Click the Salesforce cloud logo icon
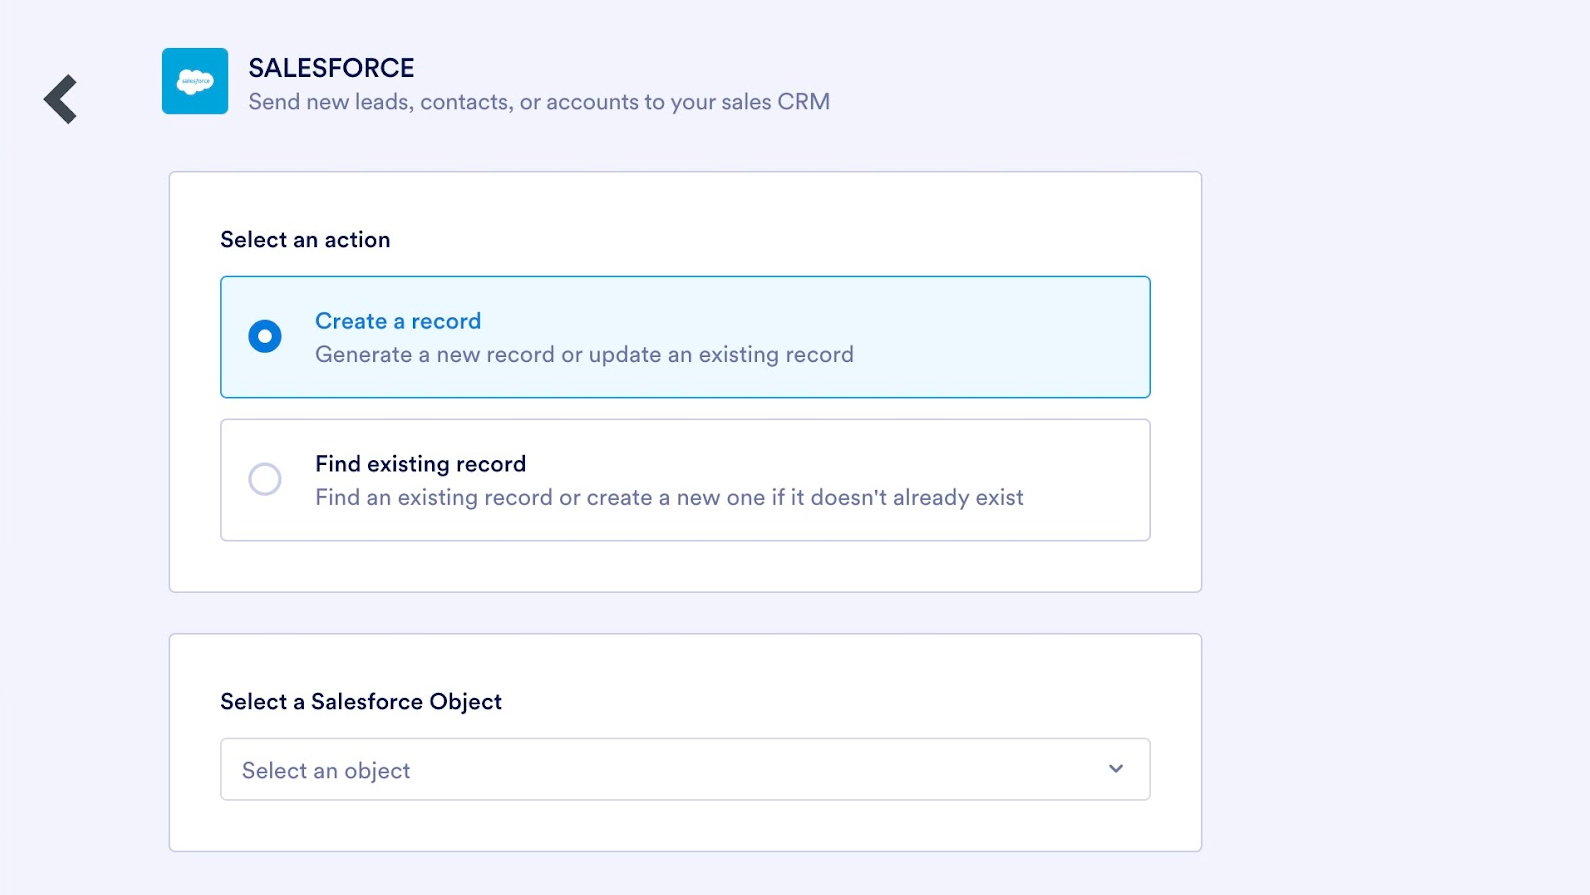Screen dimensions: 1590x895 pyautogui.click(x=195, y=81)
